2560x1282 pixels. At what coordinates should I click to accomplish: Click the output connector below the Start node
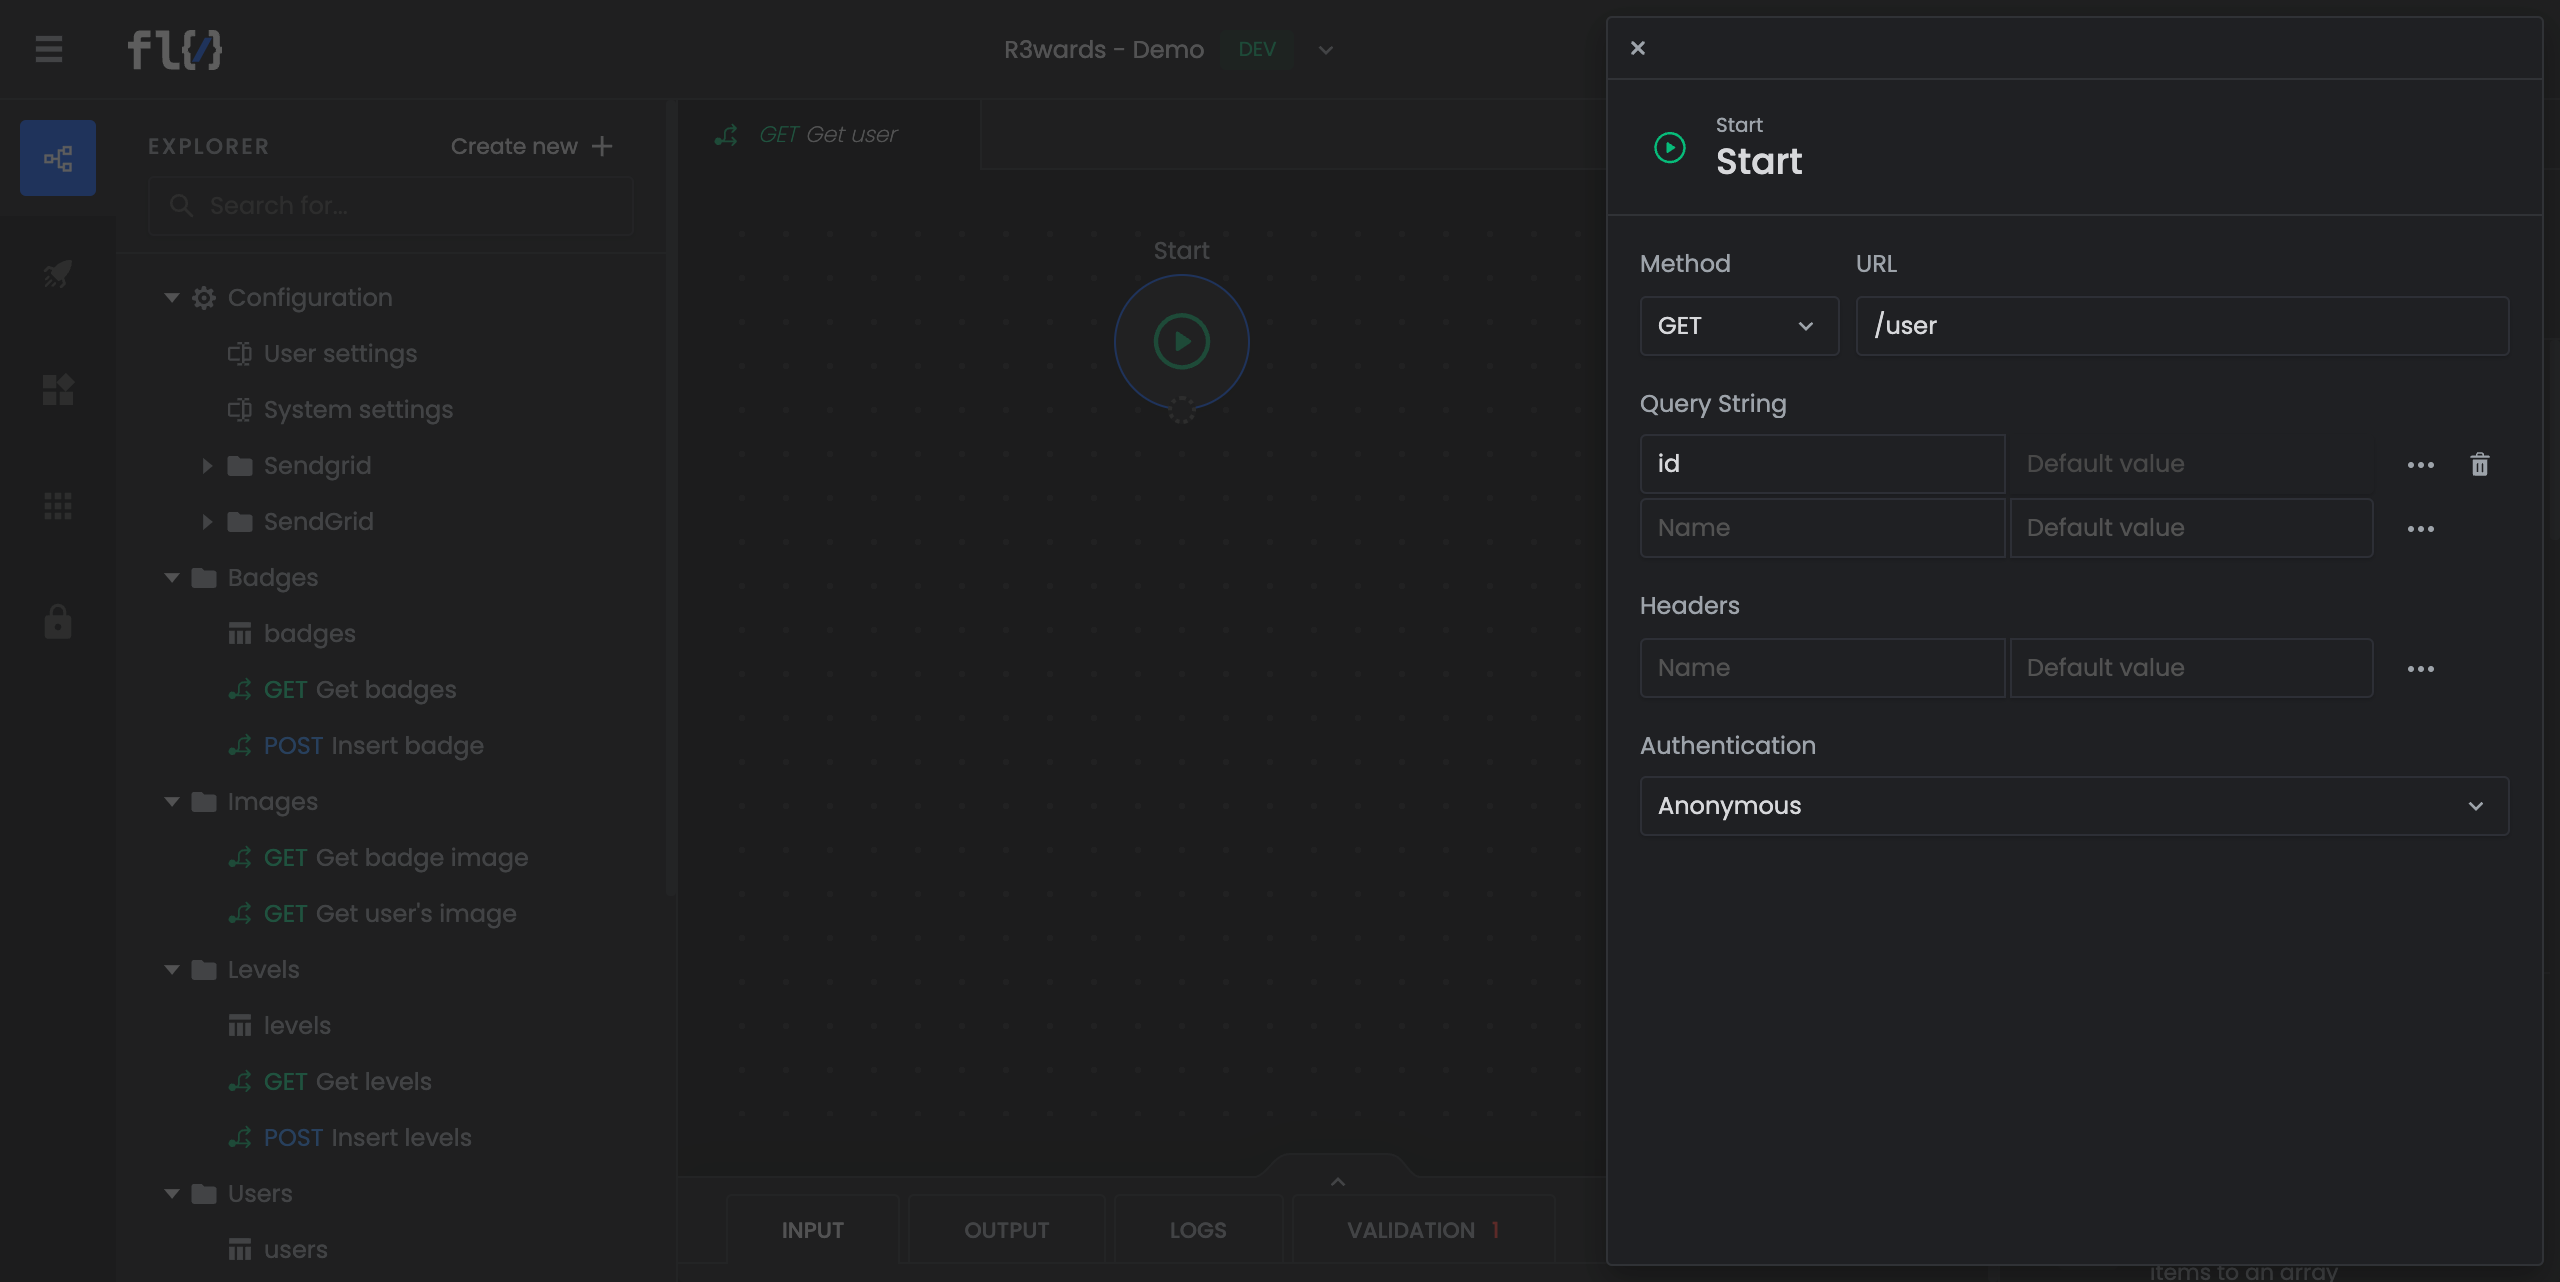click(x=1182, y=410)
